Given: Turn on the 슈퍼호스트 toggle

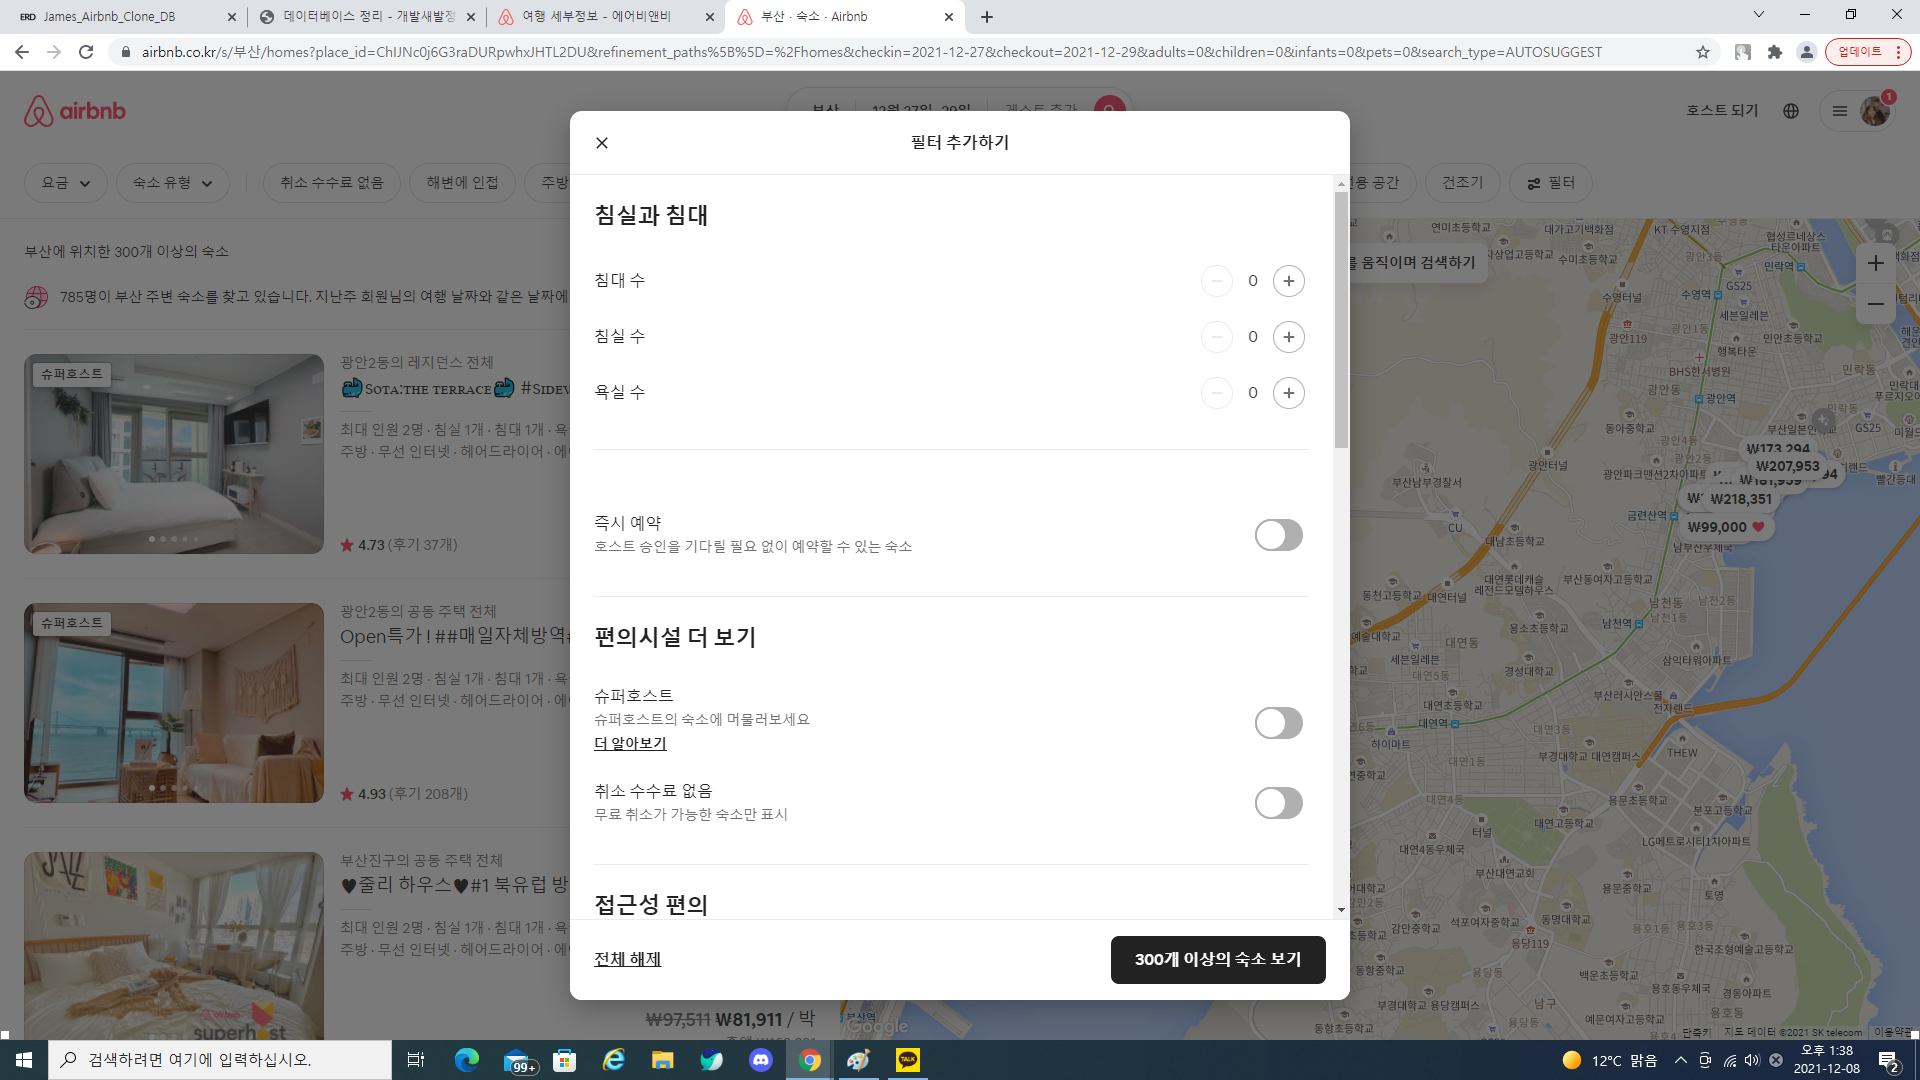Looking at the screenshot, I should (x=1278, y=723).
